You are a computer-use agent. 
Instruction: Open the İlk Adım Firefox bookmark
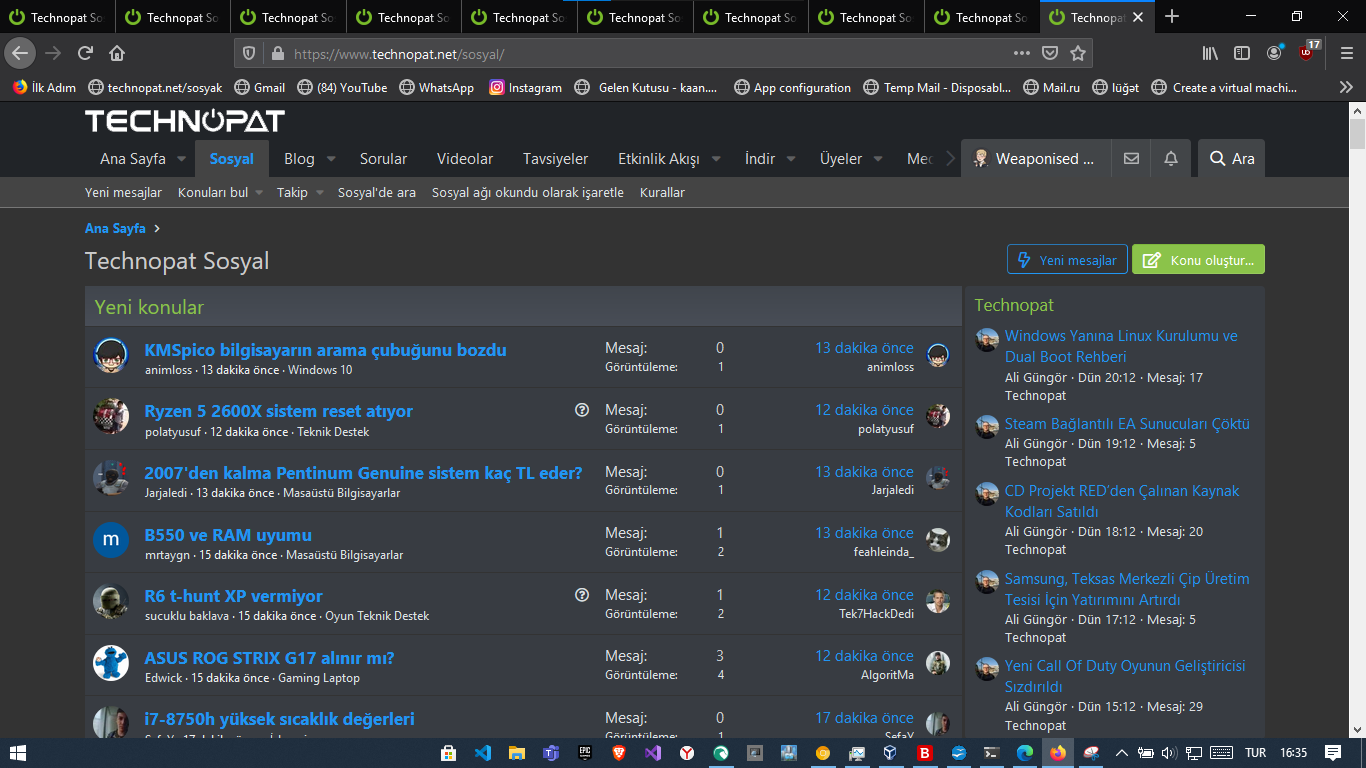44,87
